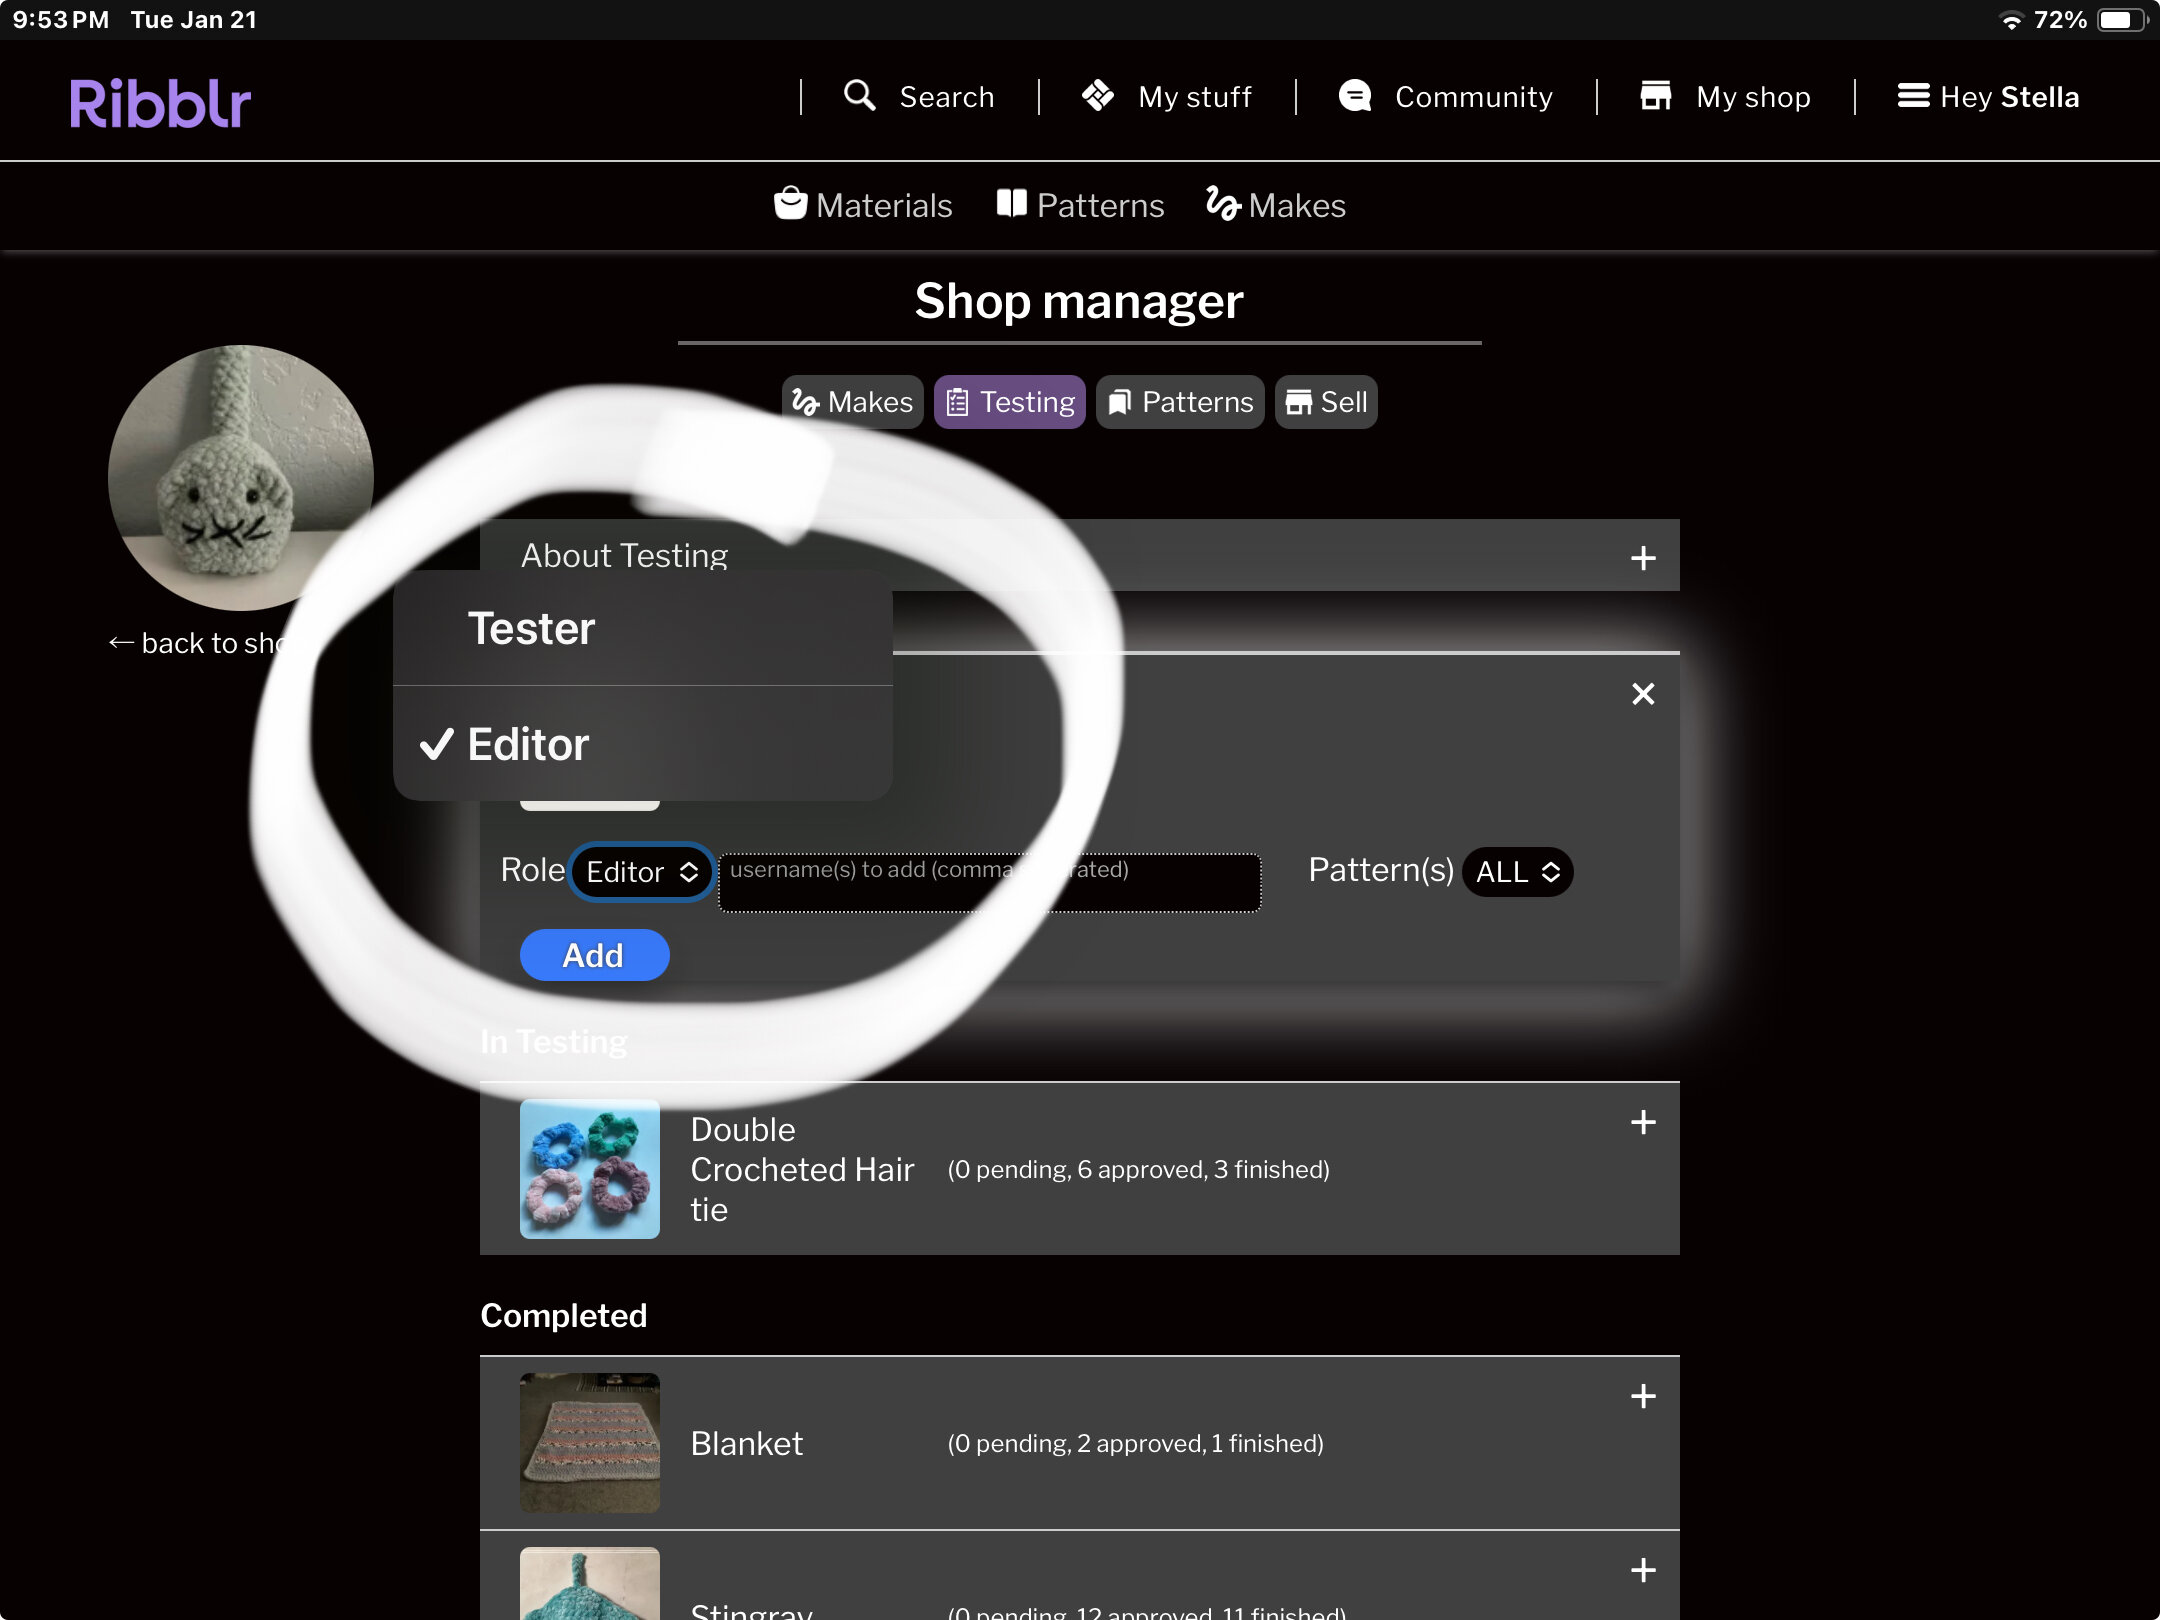
Task: Choose the Tester role option
Action: [x=643, y=628]
